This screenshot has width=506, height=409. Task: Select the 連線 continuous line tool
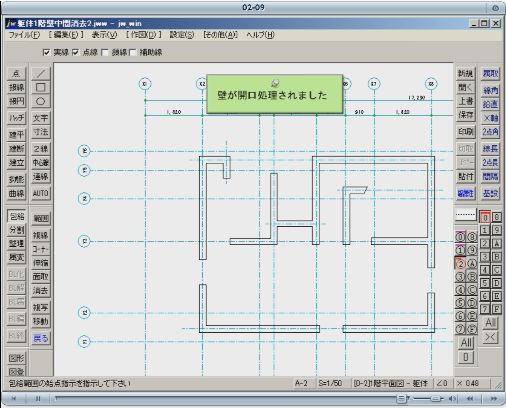(41, 177)
